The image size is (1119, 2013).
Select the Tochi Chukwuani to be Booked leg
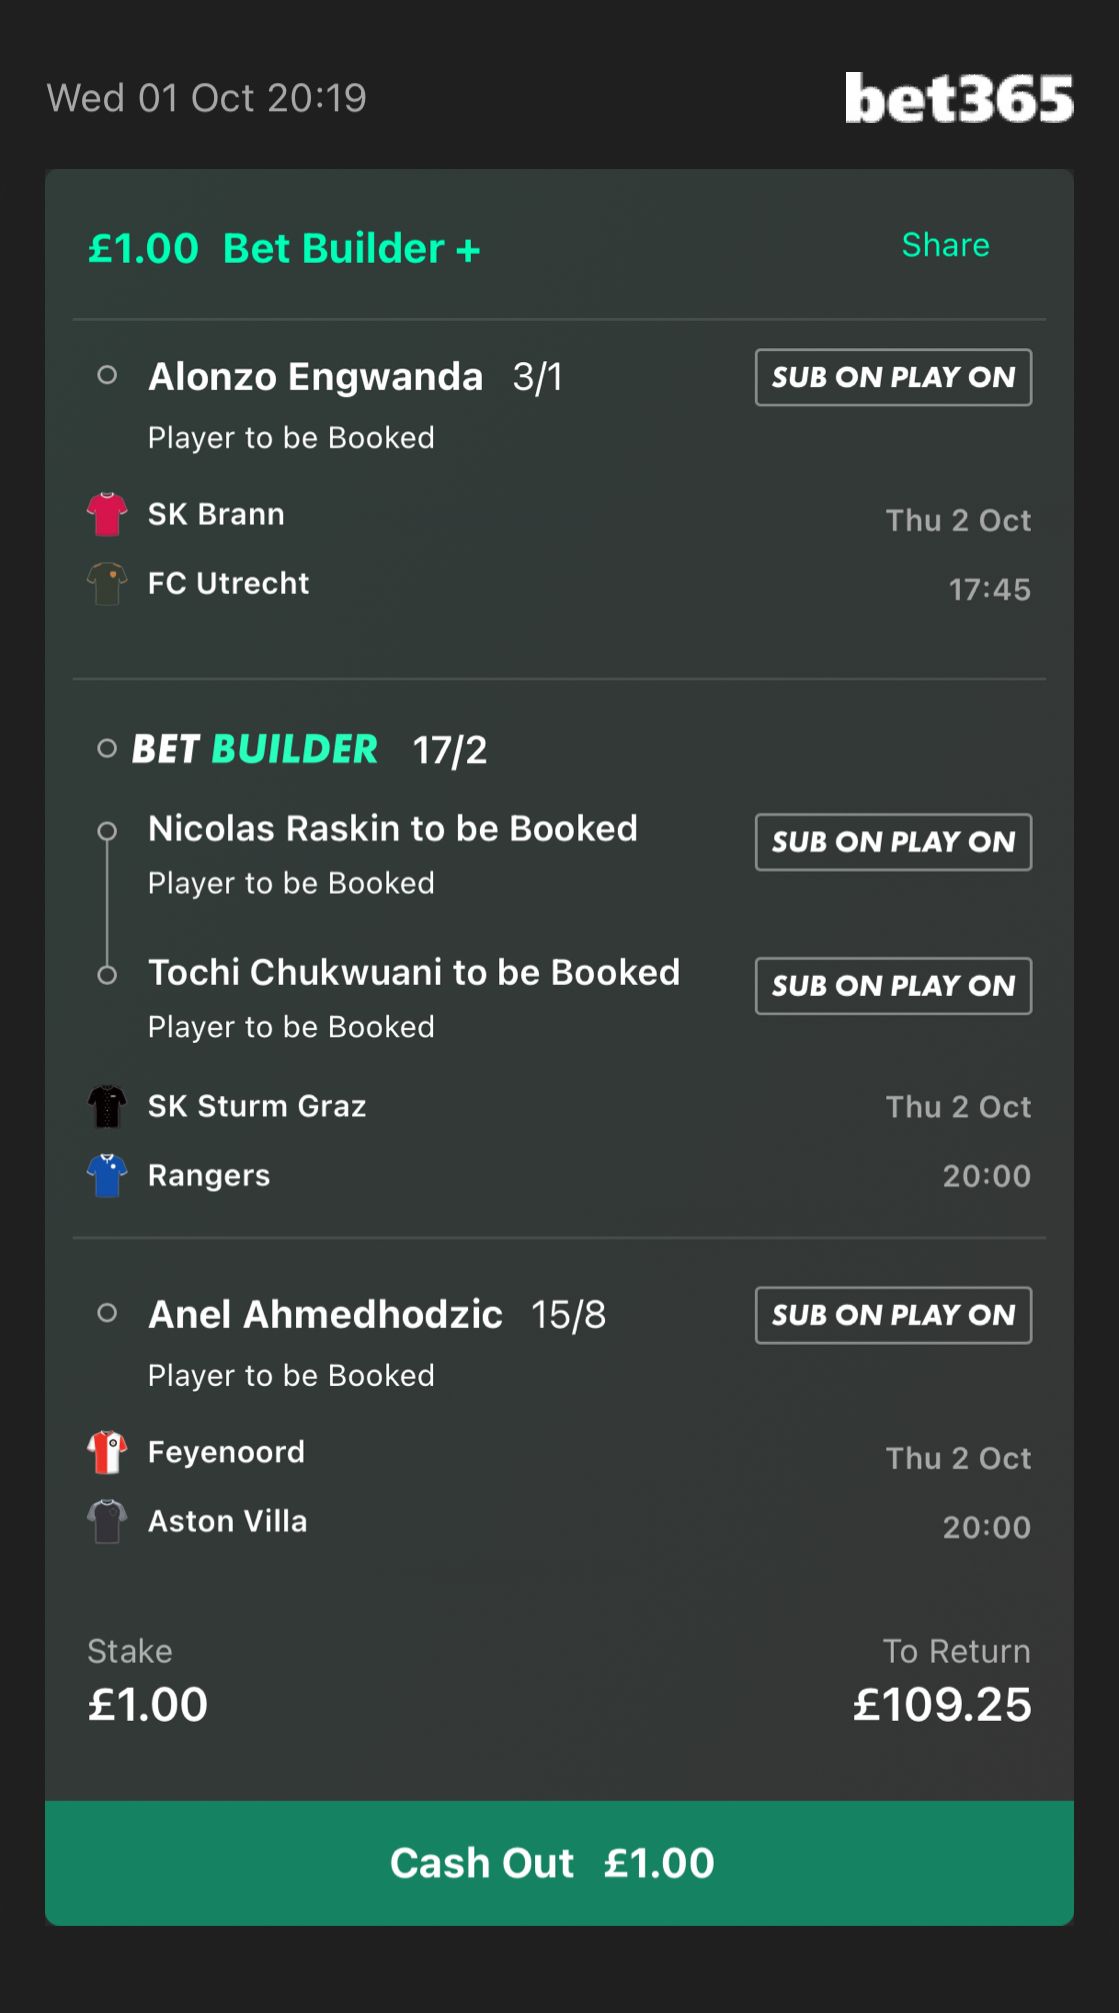click(x=413, y=973)
